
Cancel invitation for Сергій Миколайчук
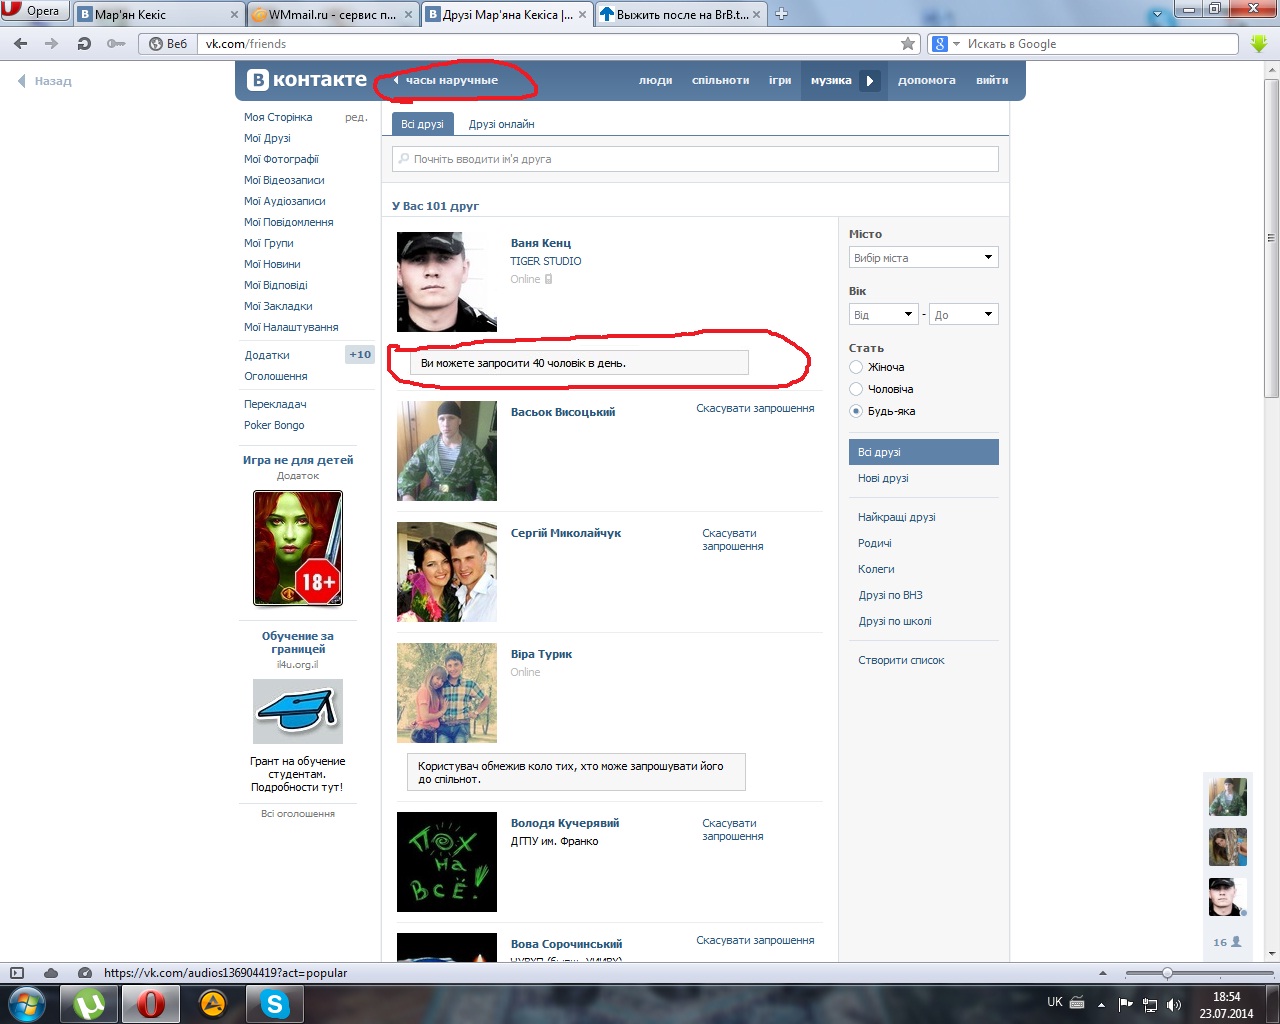pyautogui.click(x=733, y=540)
